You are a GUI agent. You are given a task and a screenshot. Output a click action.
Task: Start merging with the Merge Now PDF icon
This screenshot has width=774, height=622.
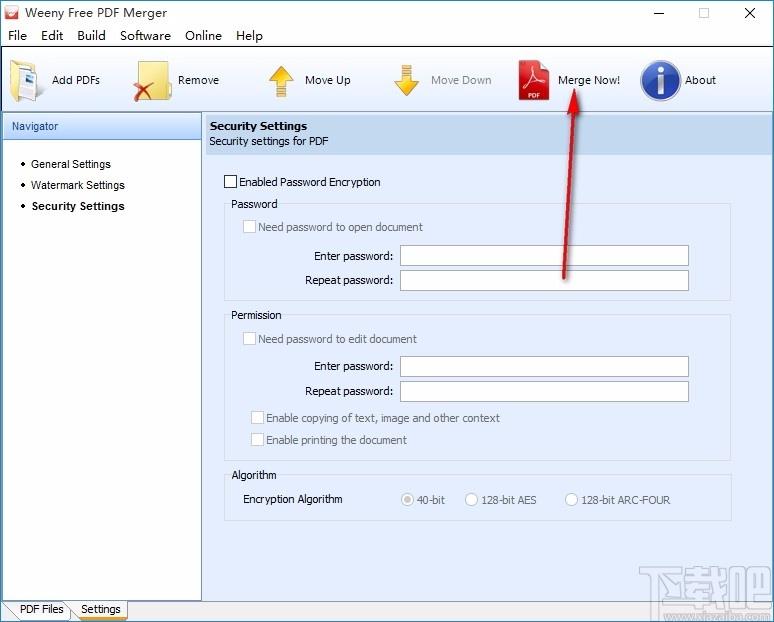(x=534, y=80)
